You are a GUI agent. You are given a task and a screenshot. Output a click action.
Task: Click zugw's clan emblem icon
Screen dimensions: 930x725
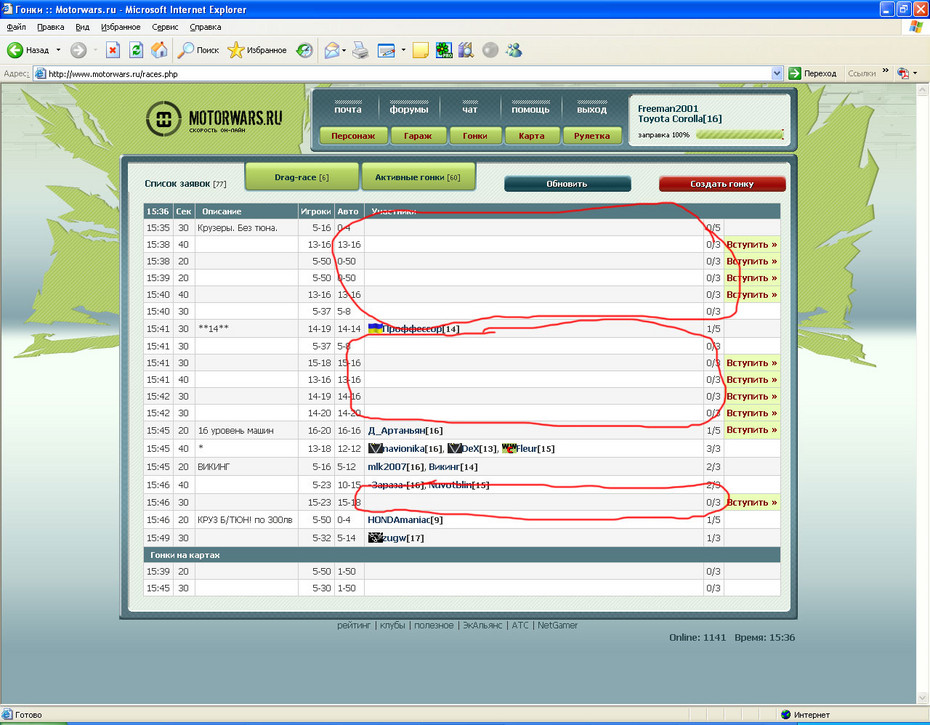click(x=375, y=538)
